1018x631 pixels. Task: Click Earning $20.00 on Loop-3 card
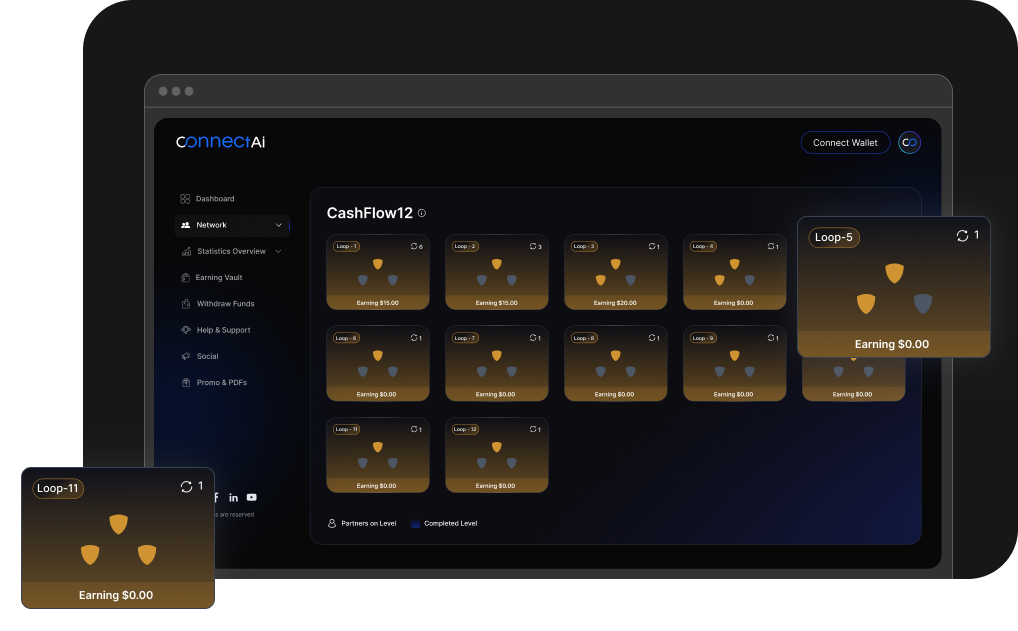[x=615, y=303]
